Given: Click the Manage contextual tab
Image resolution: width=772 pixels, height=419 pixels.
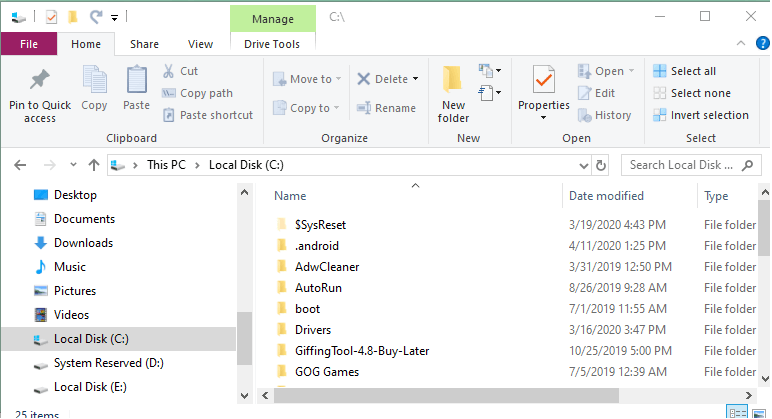Looking at the screenshot, I should 273,19.
